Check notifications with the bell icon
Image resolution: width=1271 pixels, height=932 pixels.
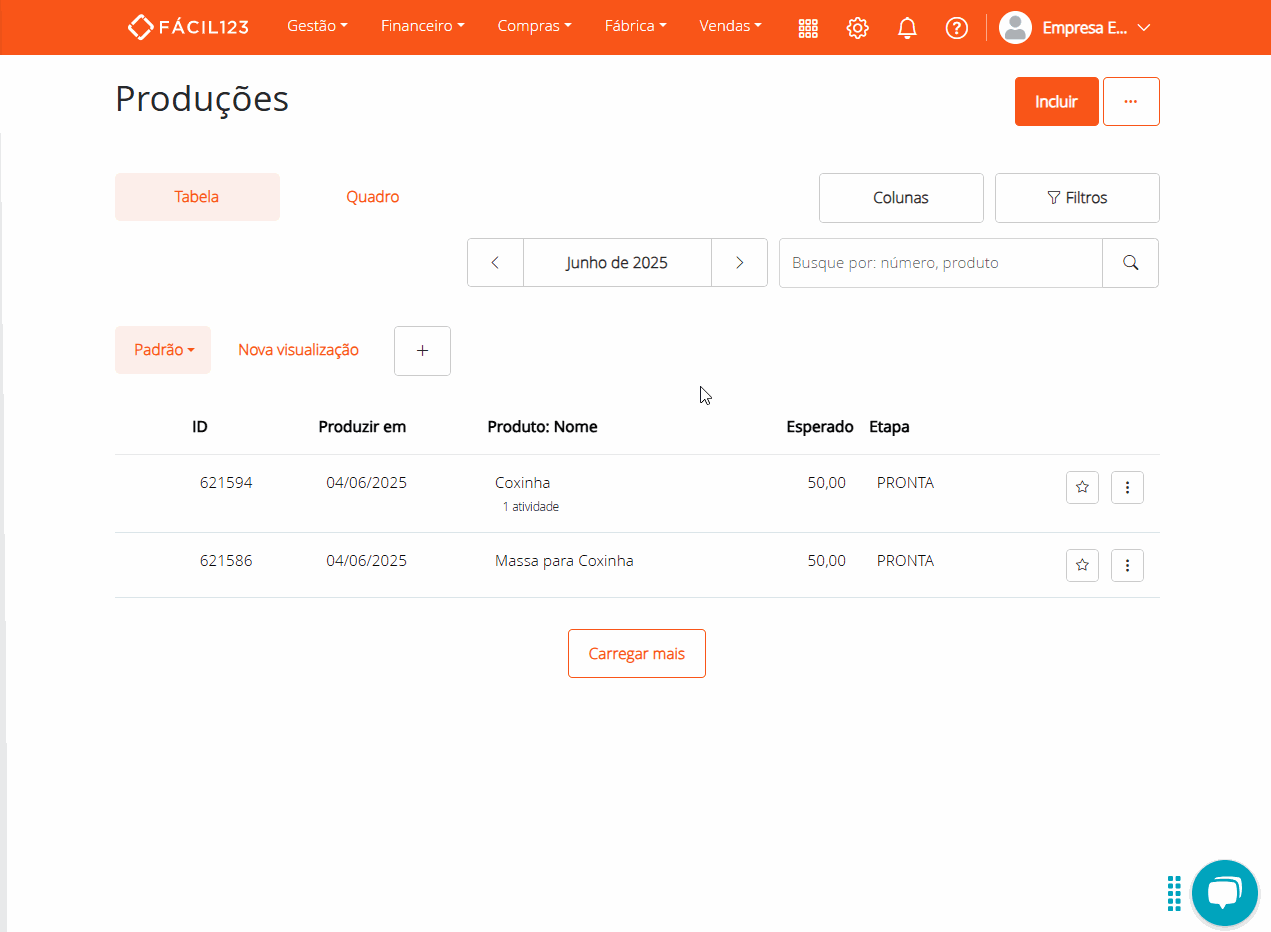907,27
